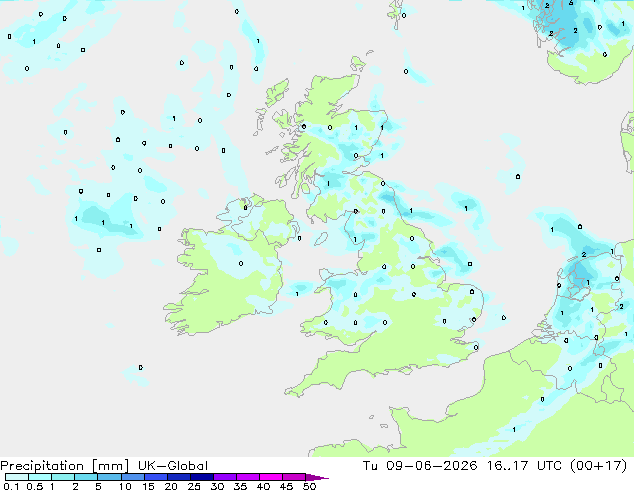The width and height of the screenshot is (634, 490).
Task: Click the purple arrow tip above 50 mm
Action: pyautogui.click(x=317, y=477)
